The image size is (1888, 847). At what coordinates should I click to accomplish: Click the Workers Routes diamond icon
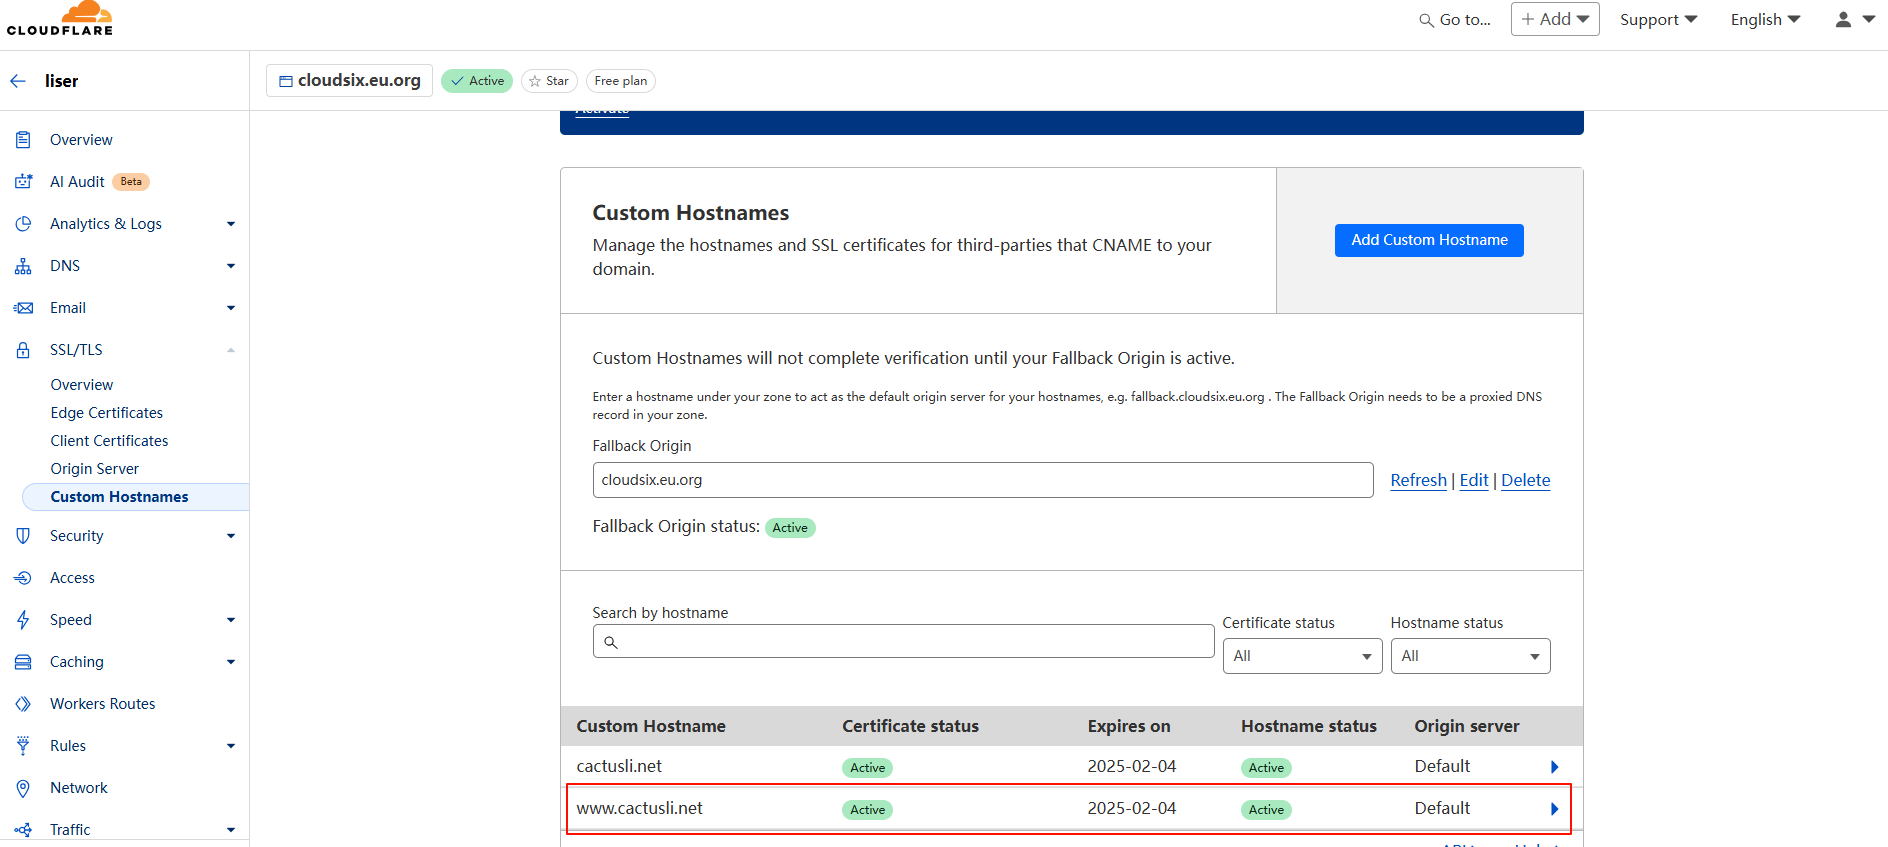click(23, 704)
